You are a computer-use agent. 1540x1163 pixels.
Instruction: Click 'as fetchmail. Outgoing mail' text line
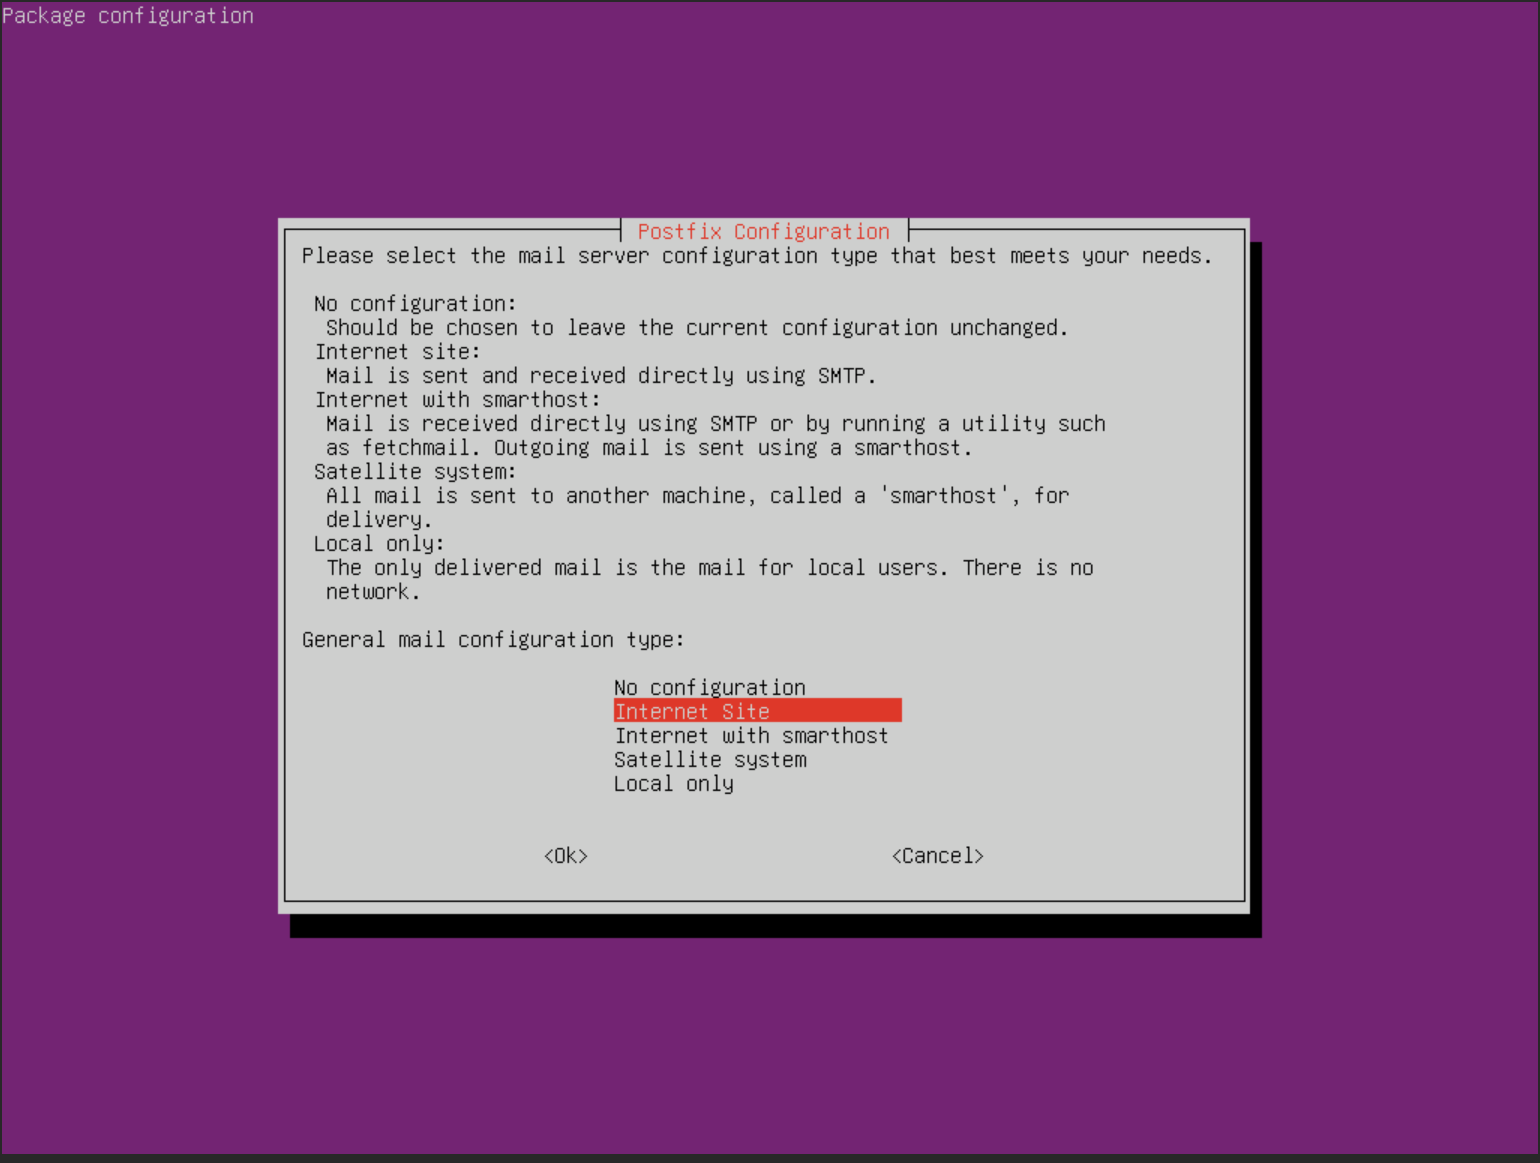click(x=649, y=447)
